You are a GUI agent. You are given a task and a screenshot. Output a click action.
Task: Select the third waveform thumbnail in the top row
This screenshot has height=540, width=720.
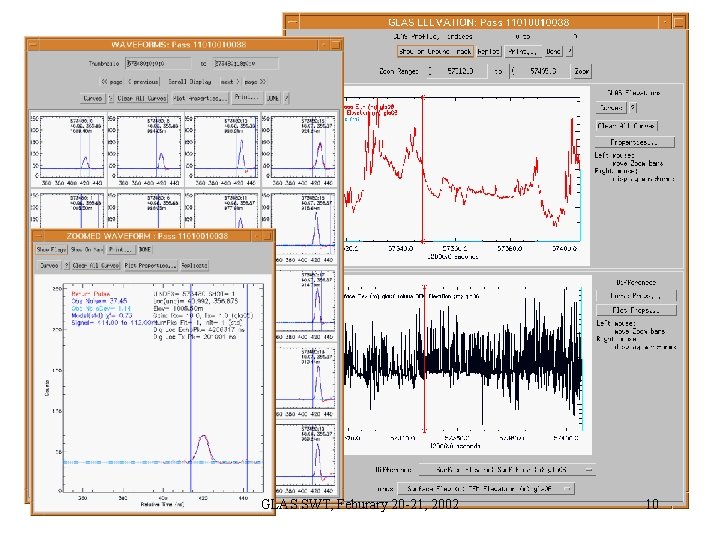click(x=222, y=149)
